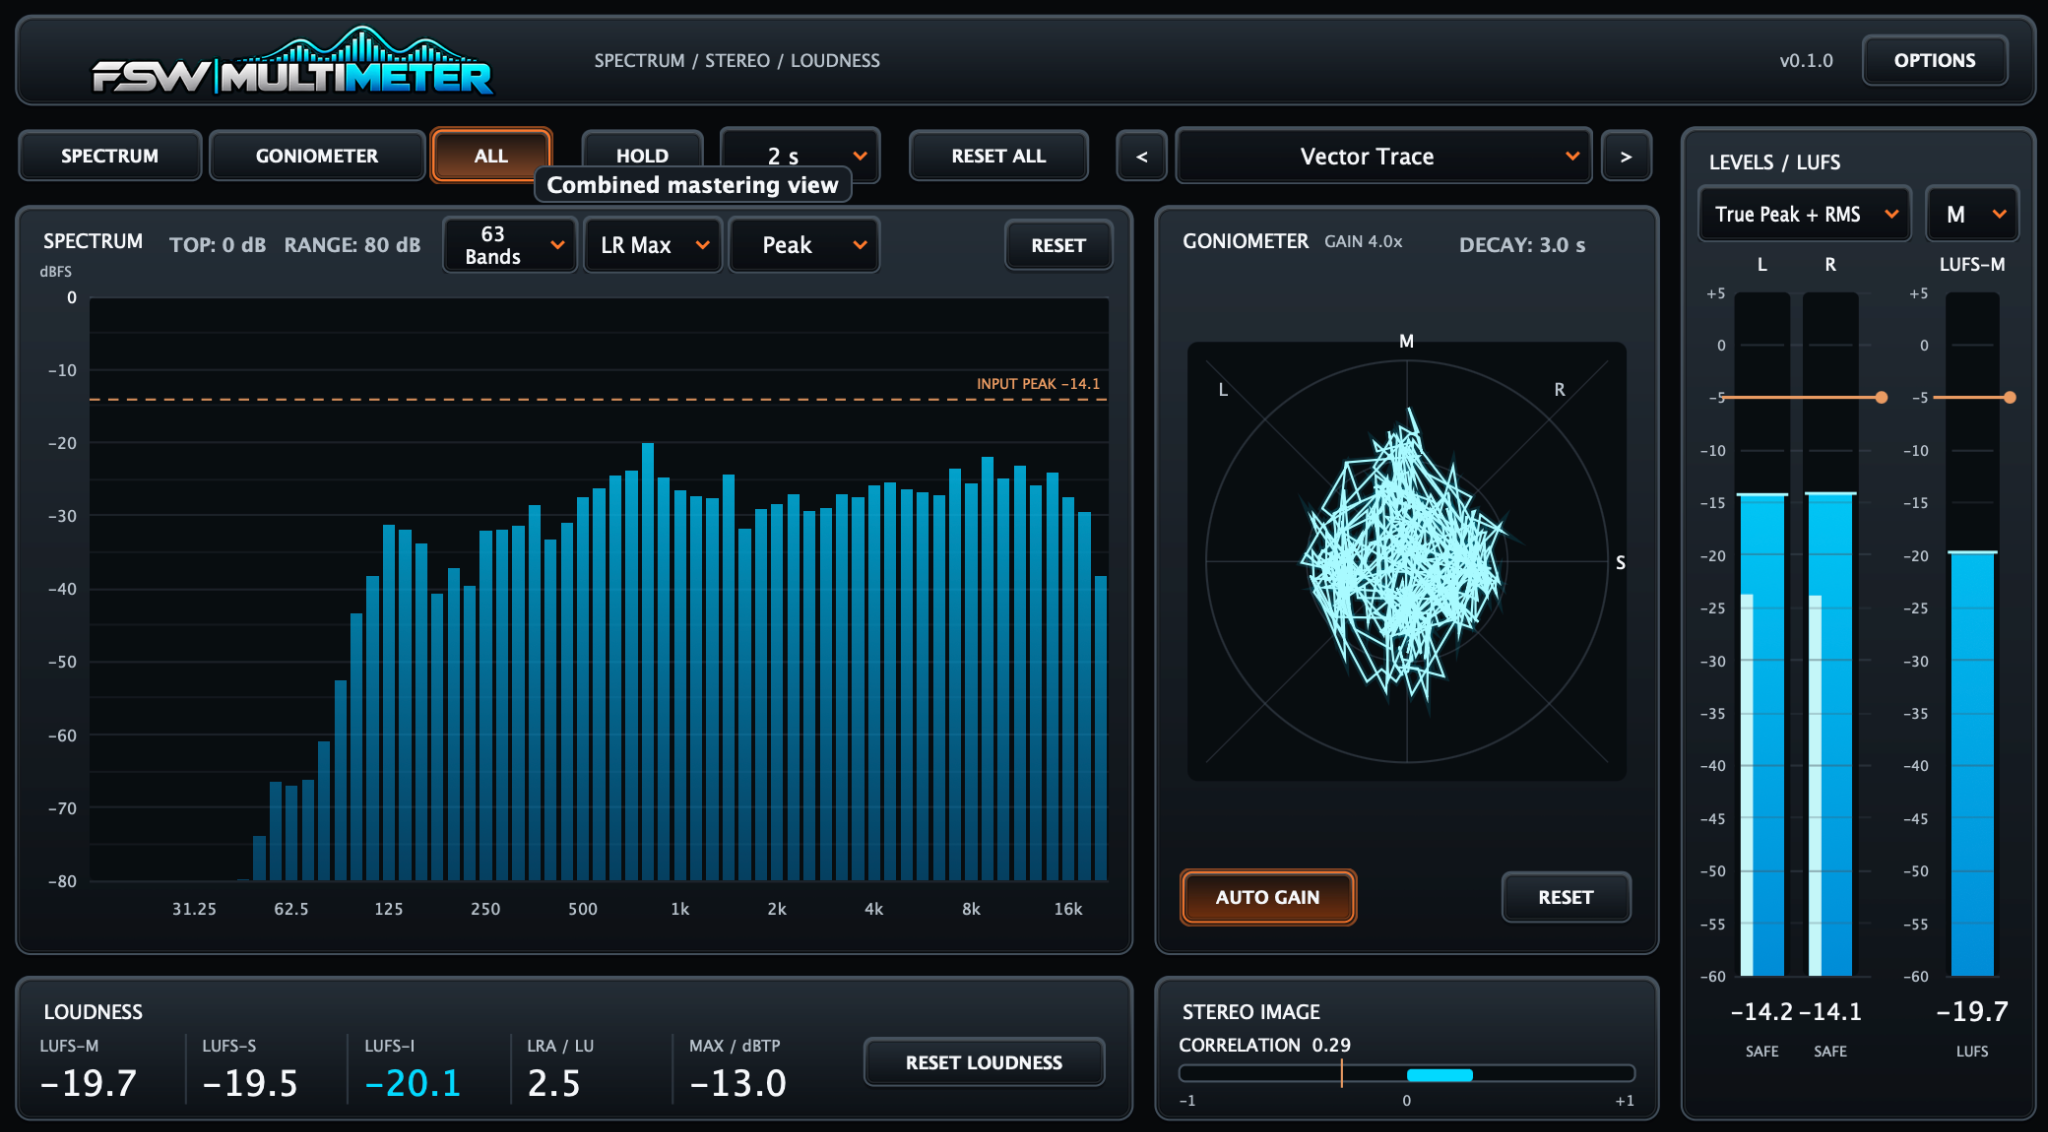This screenshot has height=1132, width=2048.
Task: Click the INPUT PEAK -14.1 label
Action: [x=1038, y=384]
